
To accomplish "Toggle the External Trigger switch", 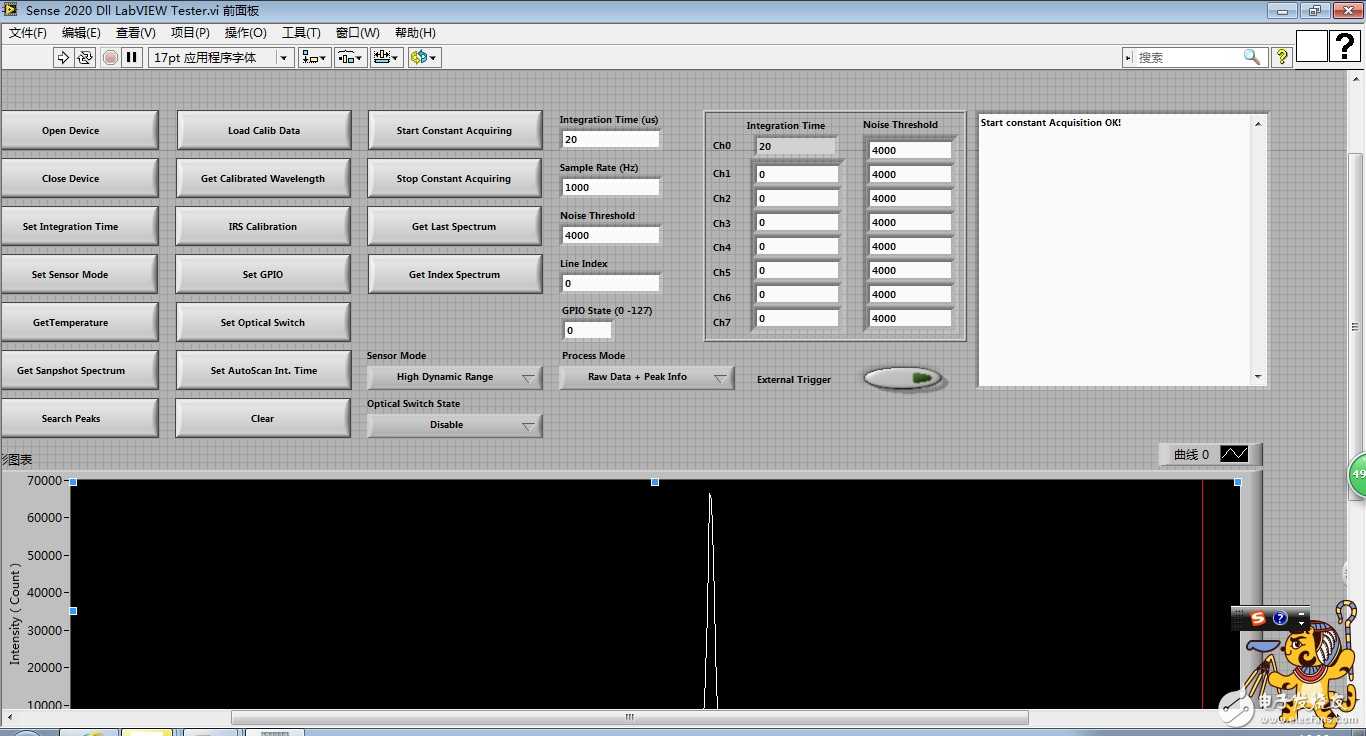I will click(902, 378).
